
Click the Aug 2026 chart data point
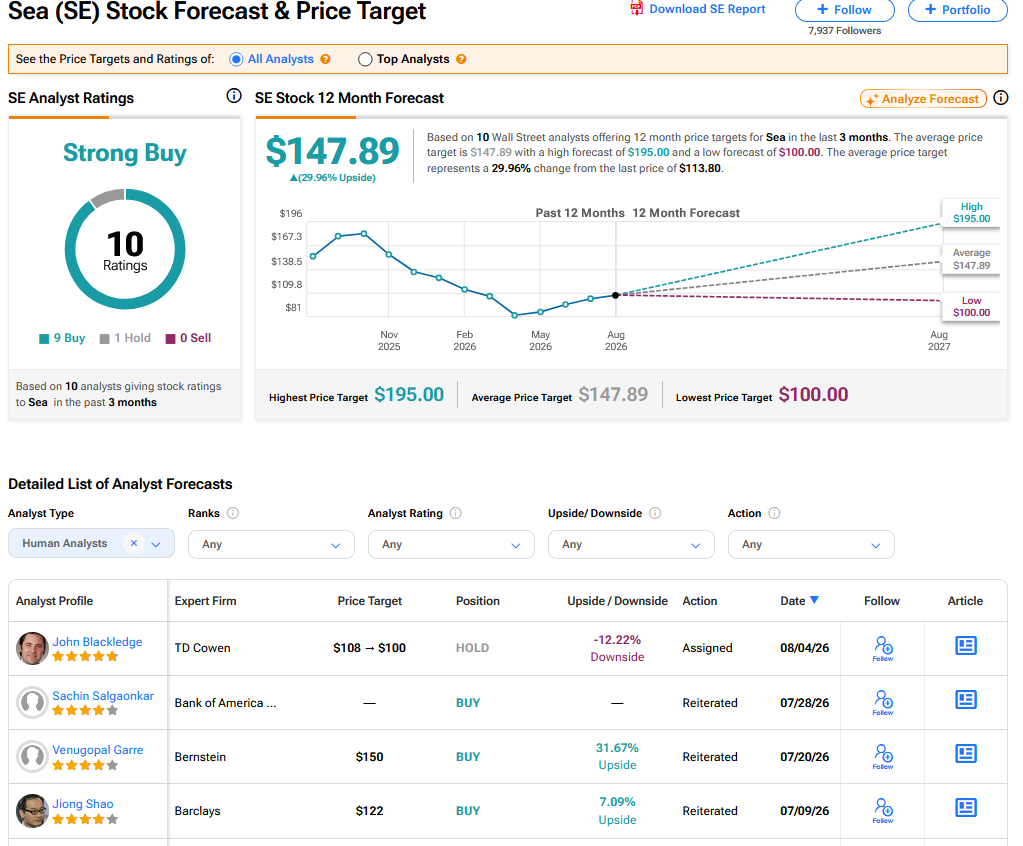(x=615, y=295)
